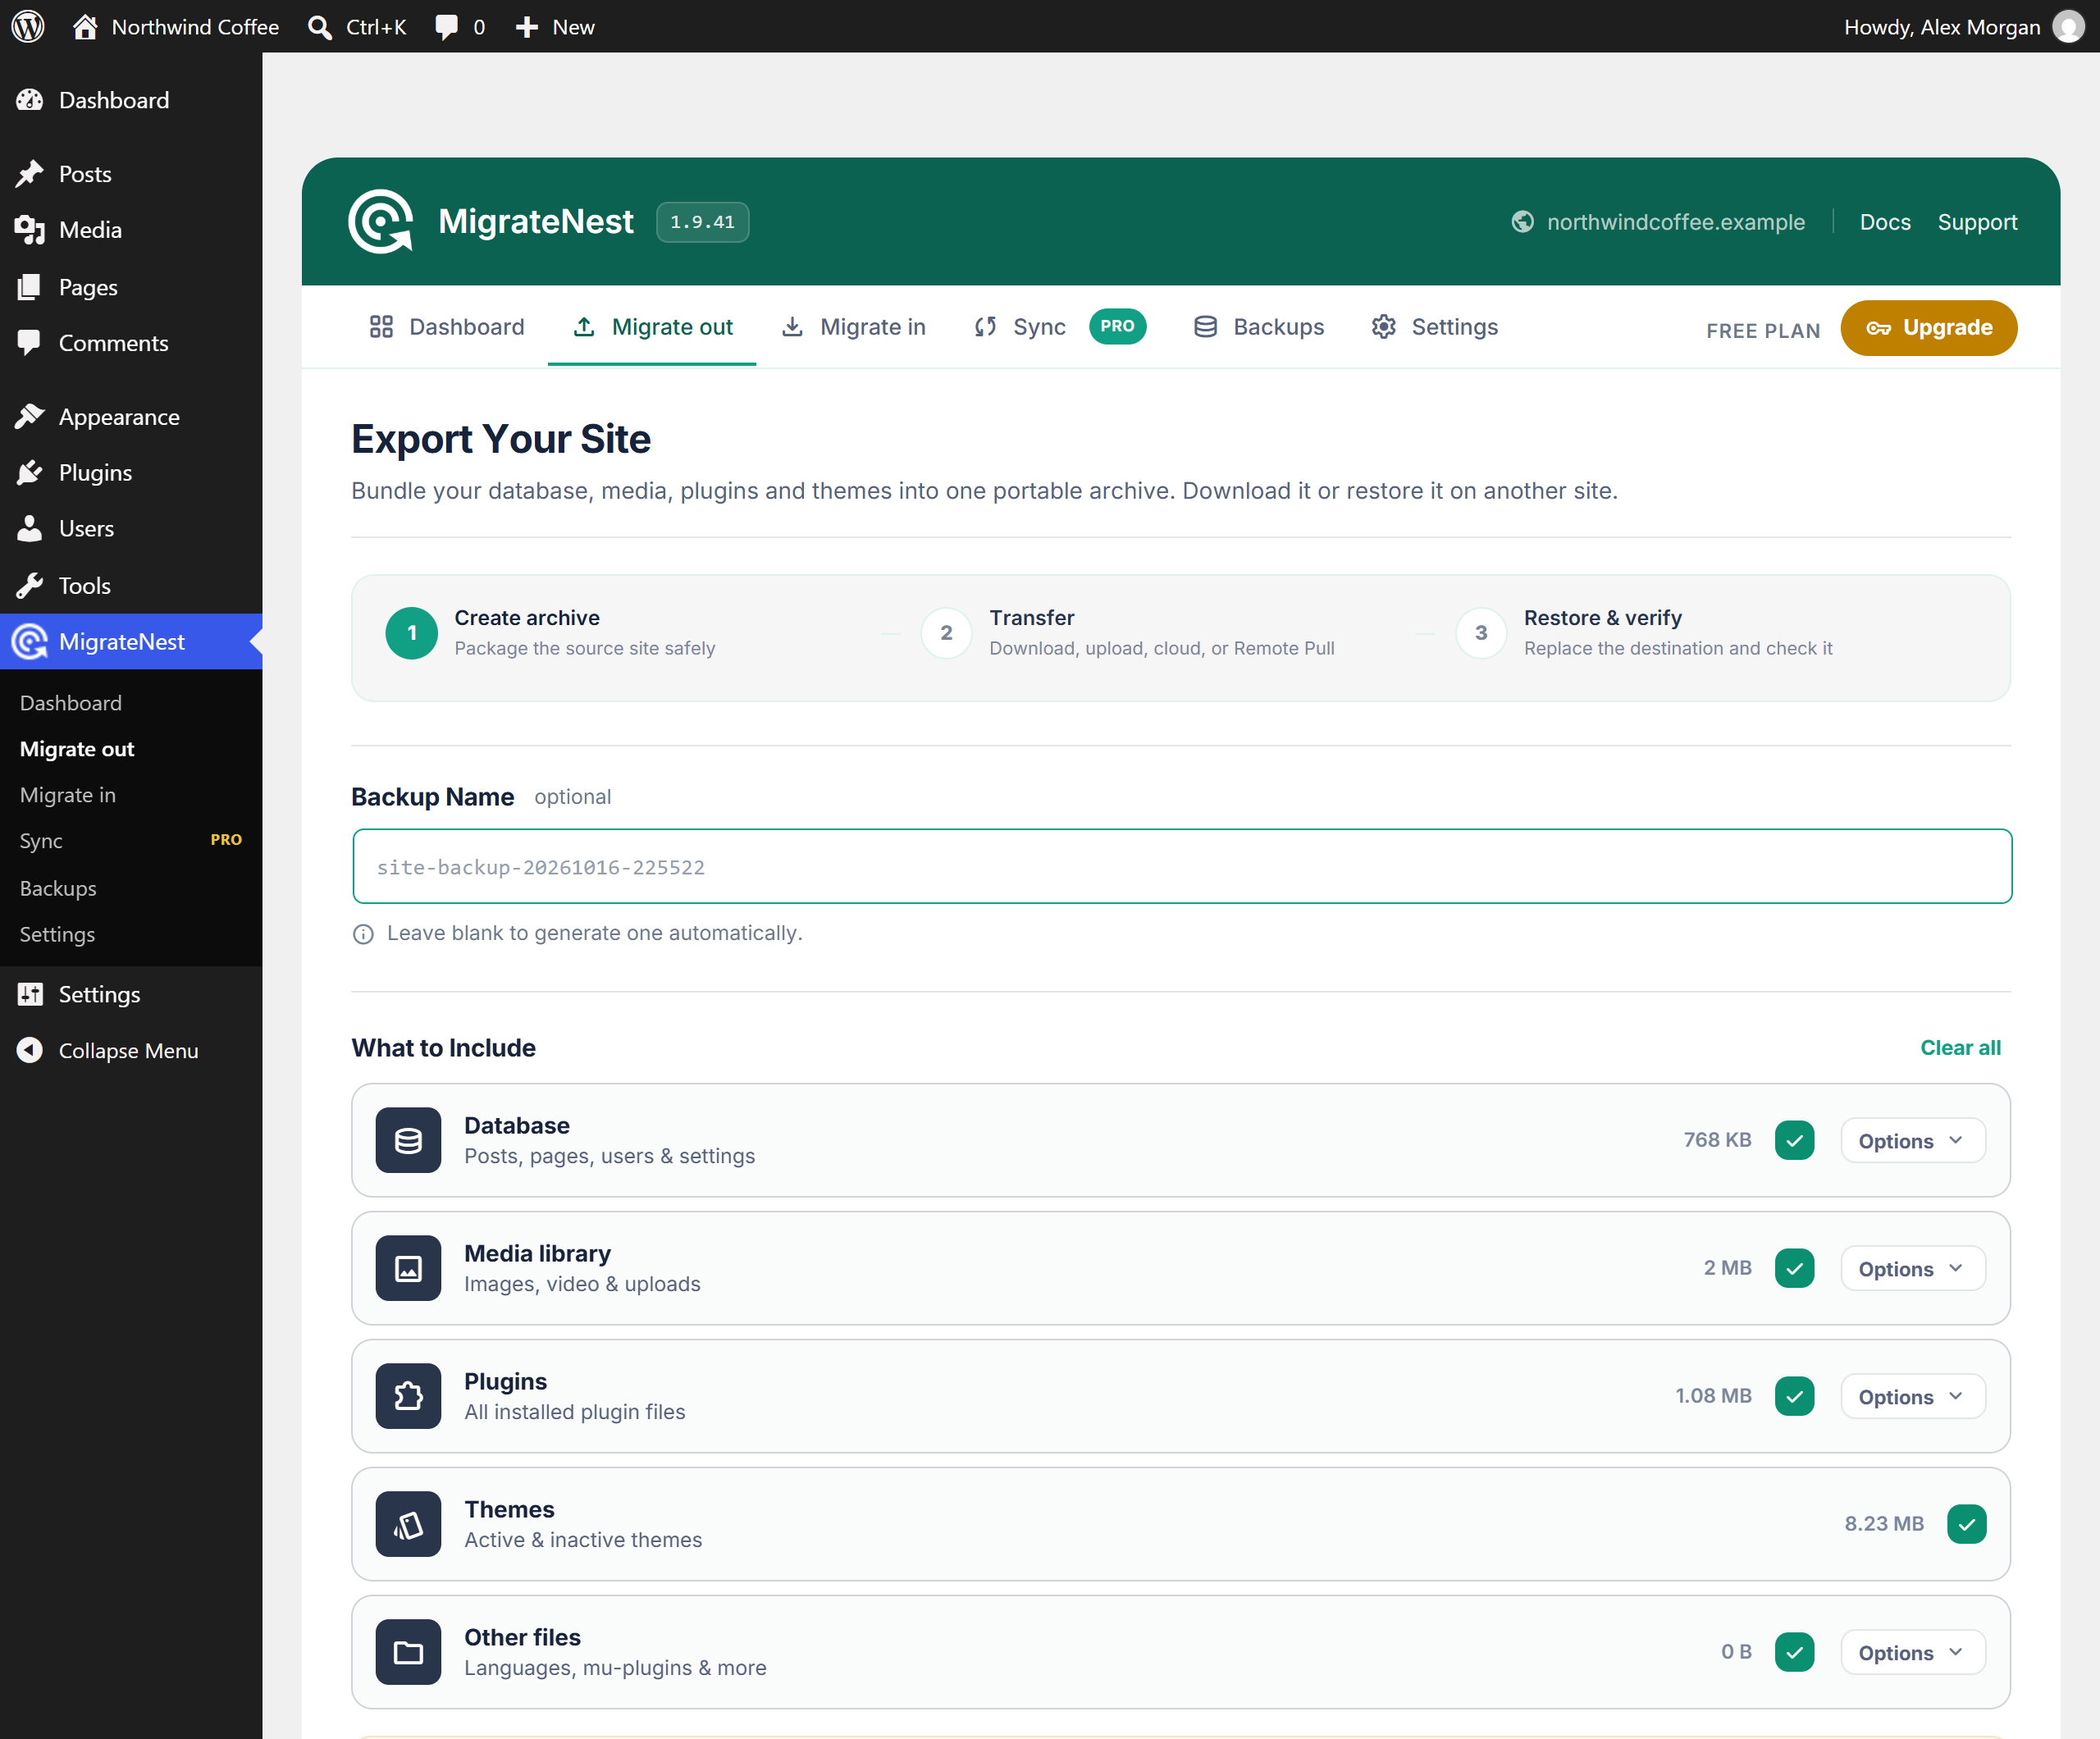Uncheck the Plugins include checkbox
This screenshot has height=1739, width=2100.
pos(1794,1396)
